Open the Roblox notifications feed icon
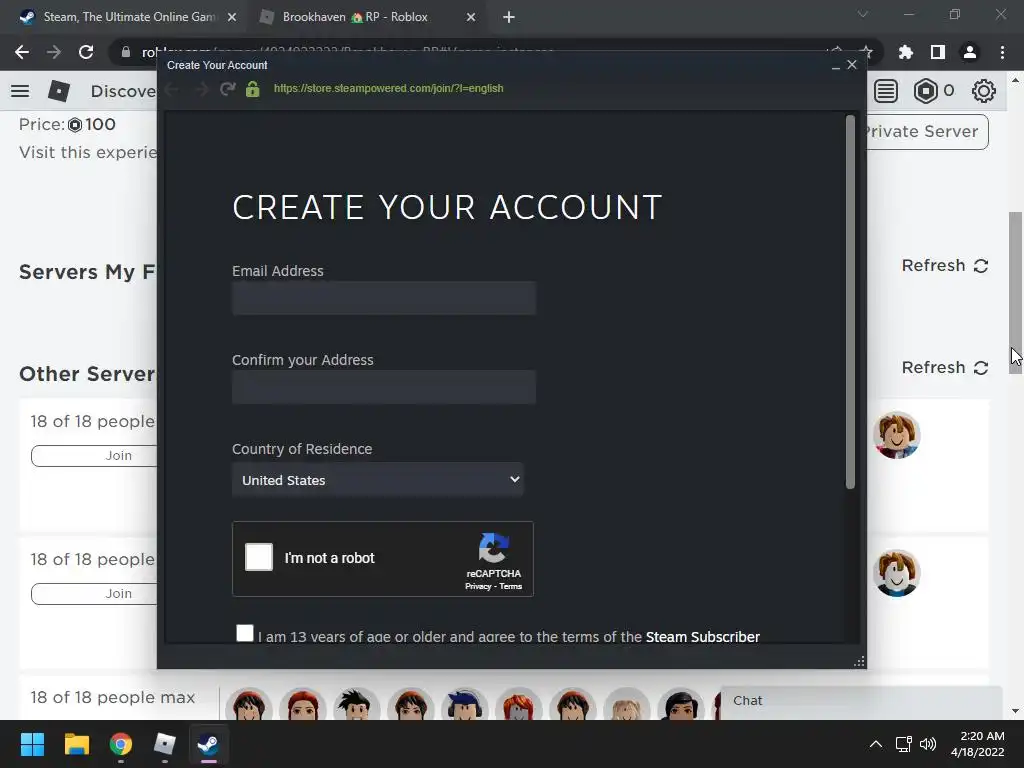1024x768 pixels. (886, 91)
